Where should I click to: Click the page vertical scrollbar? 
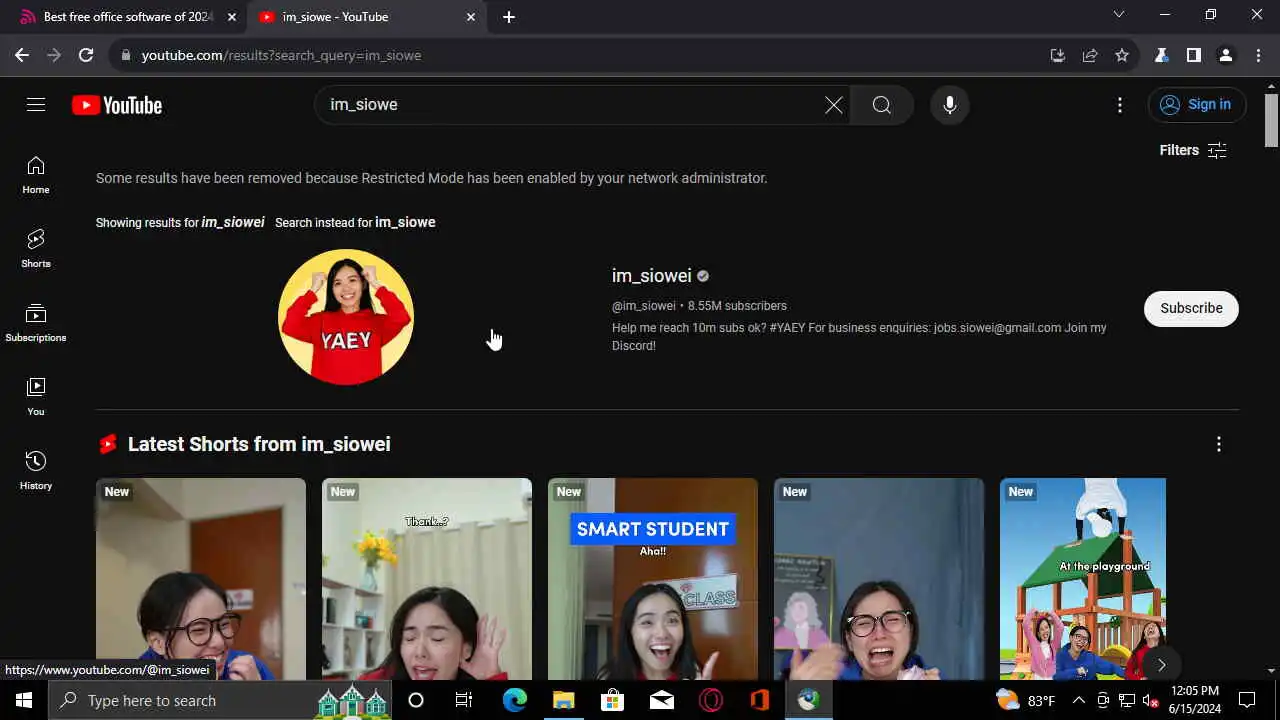pos(1271,120)
